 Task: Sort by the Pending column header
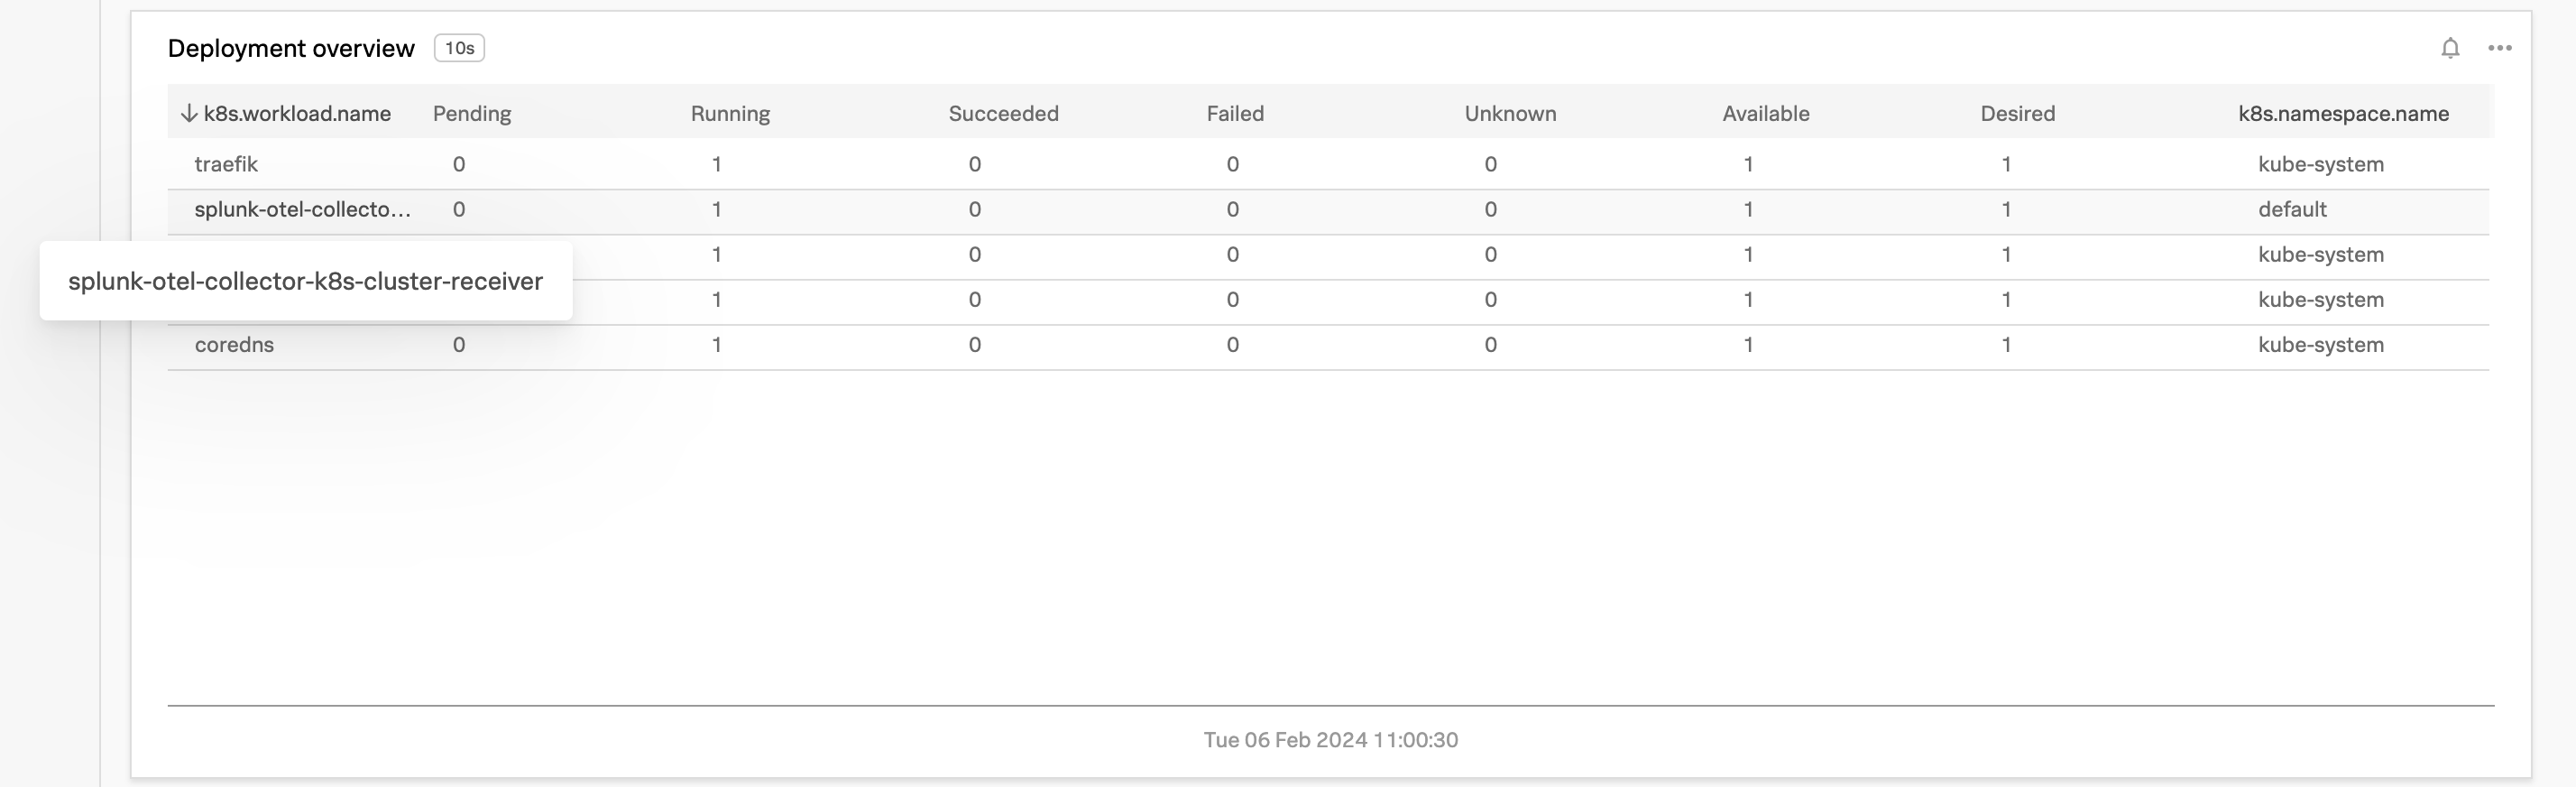472,113
